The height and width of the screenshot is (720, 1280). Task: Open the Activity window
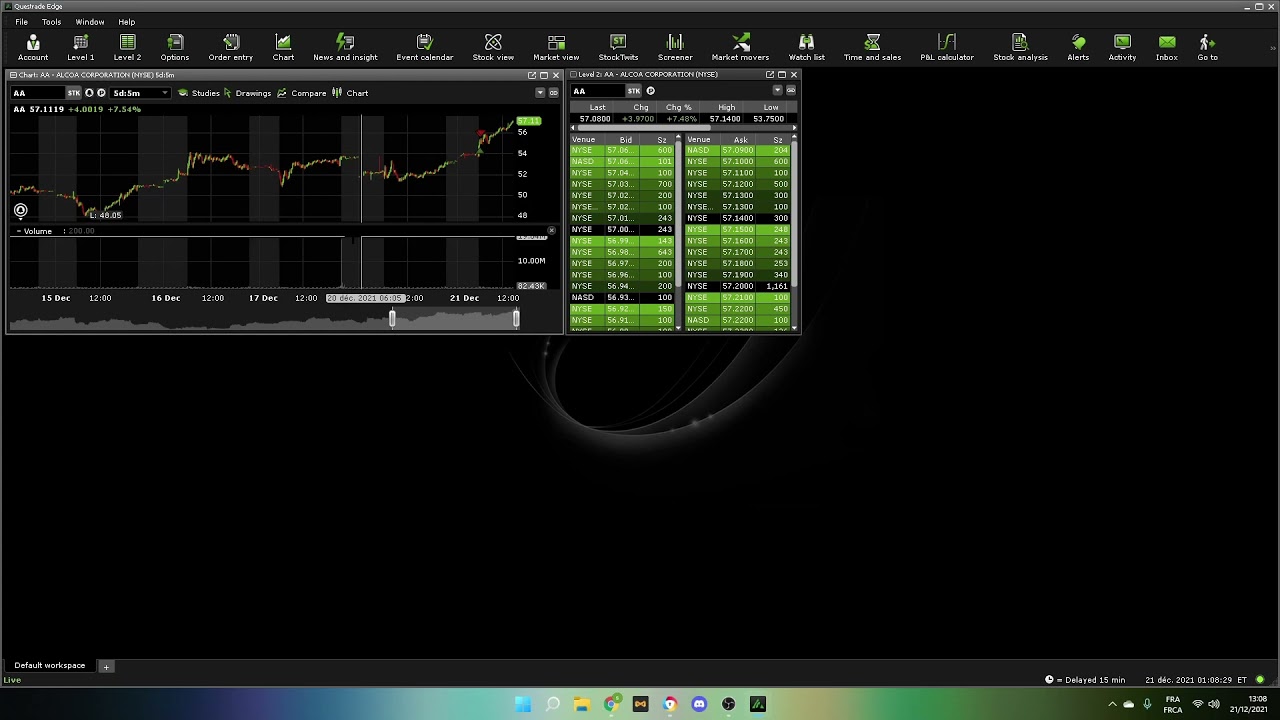tap(1122, 47)
